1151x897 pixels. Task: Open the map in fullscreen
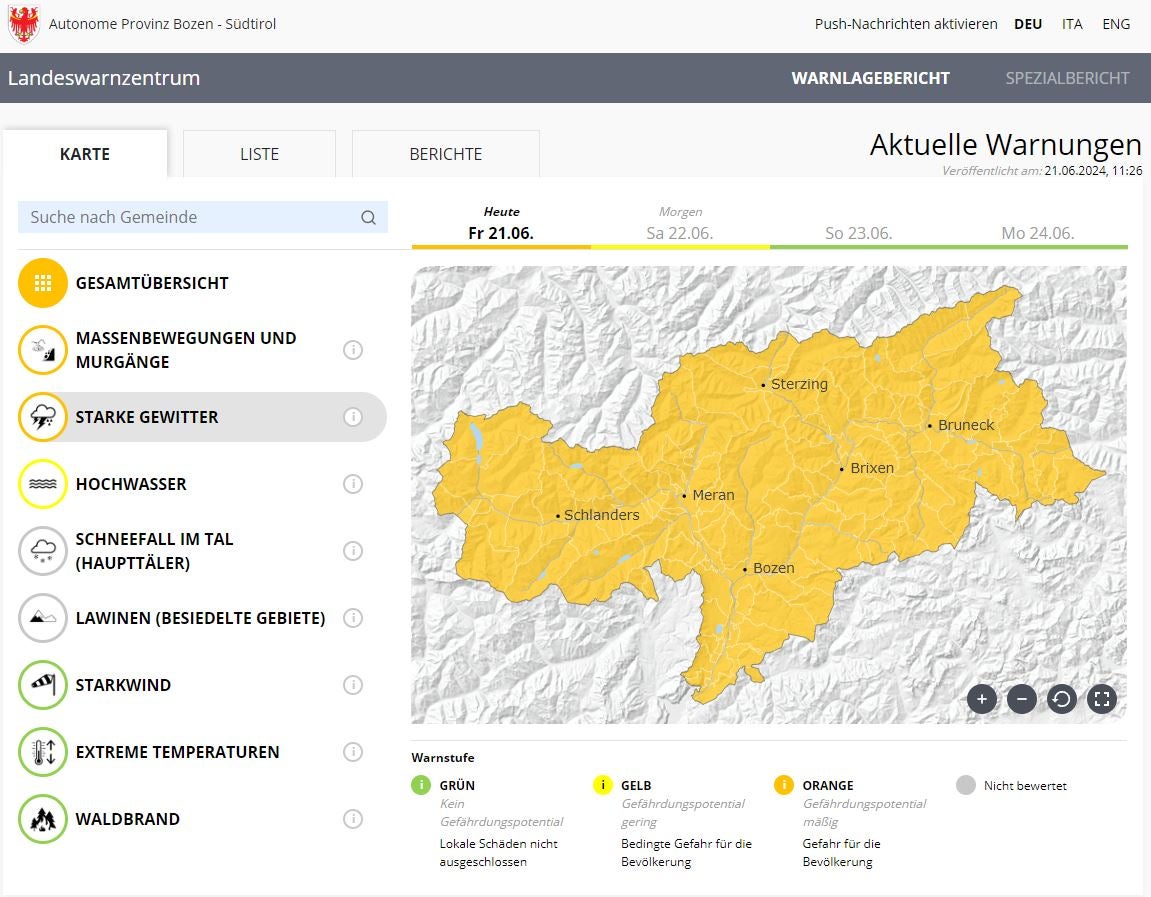[1101, 699]
